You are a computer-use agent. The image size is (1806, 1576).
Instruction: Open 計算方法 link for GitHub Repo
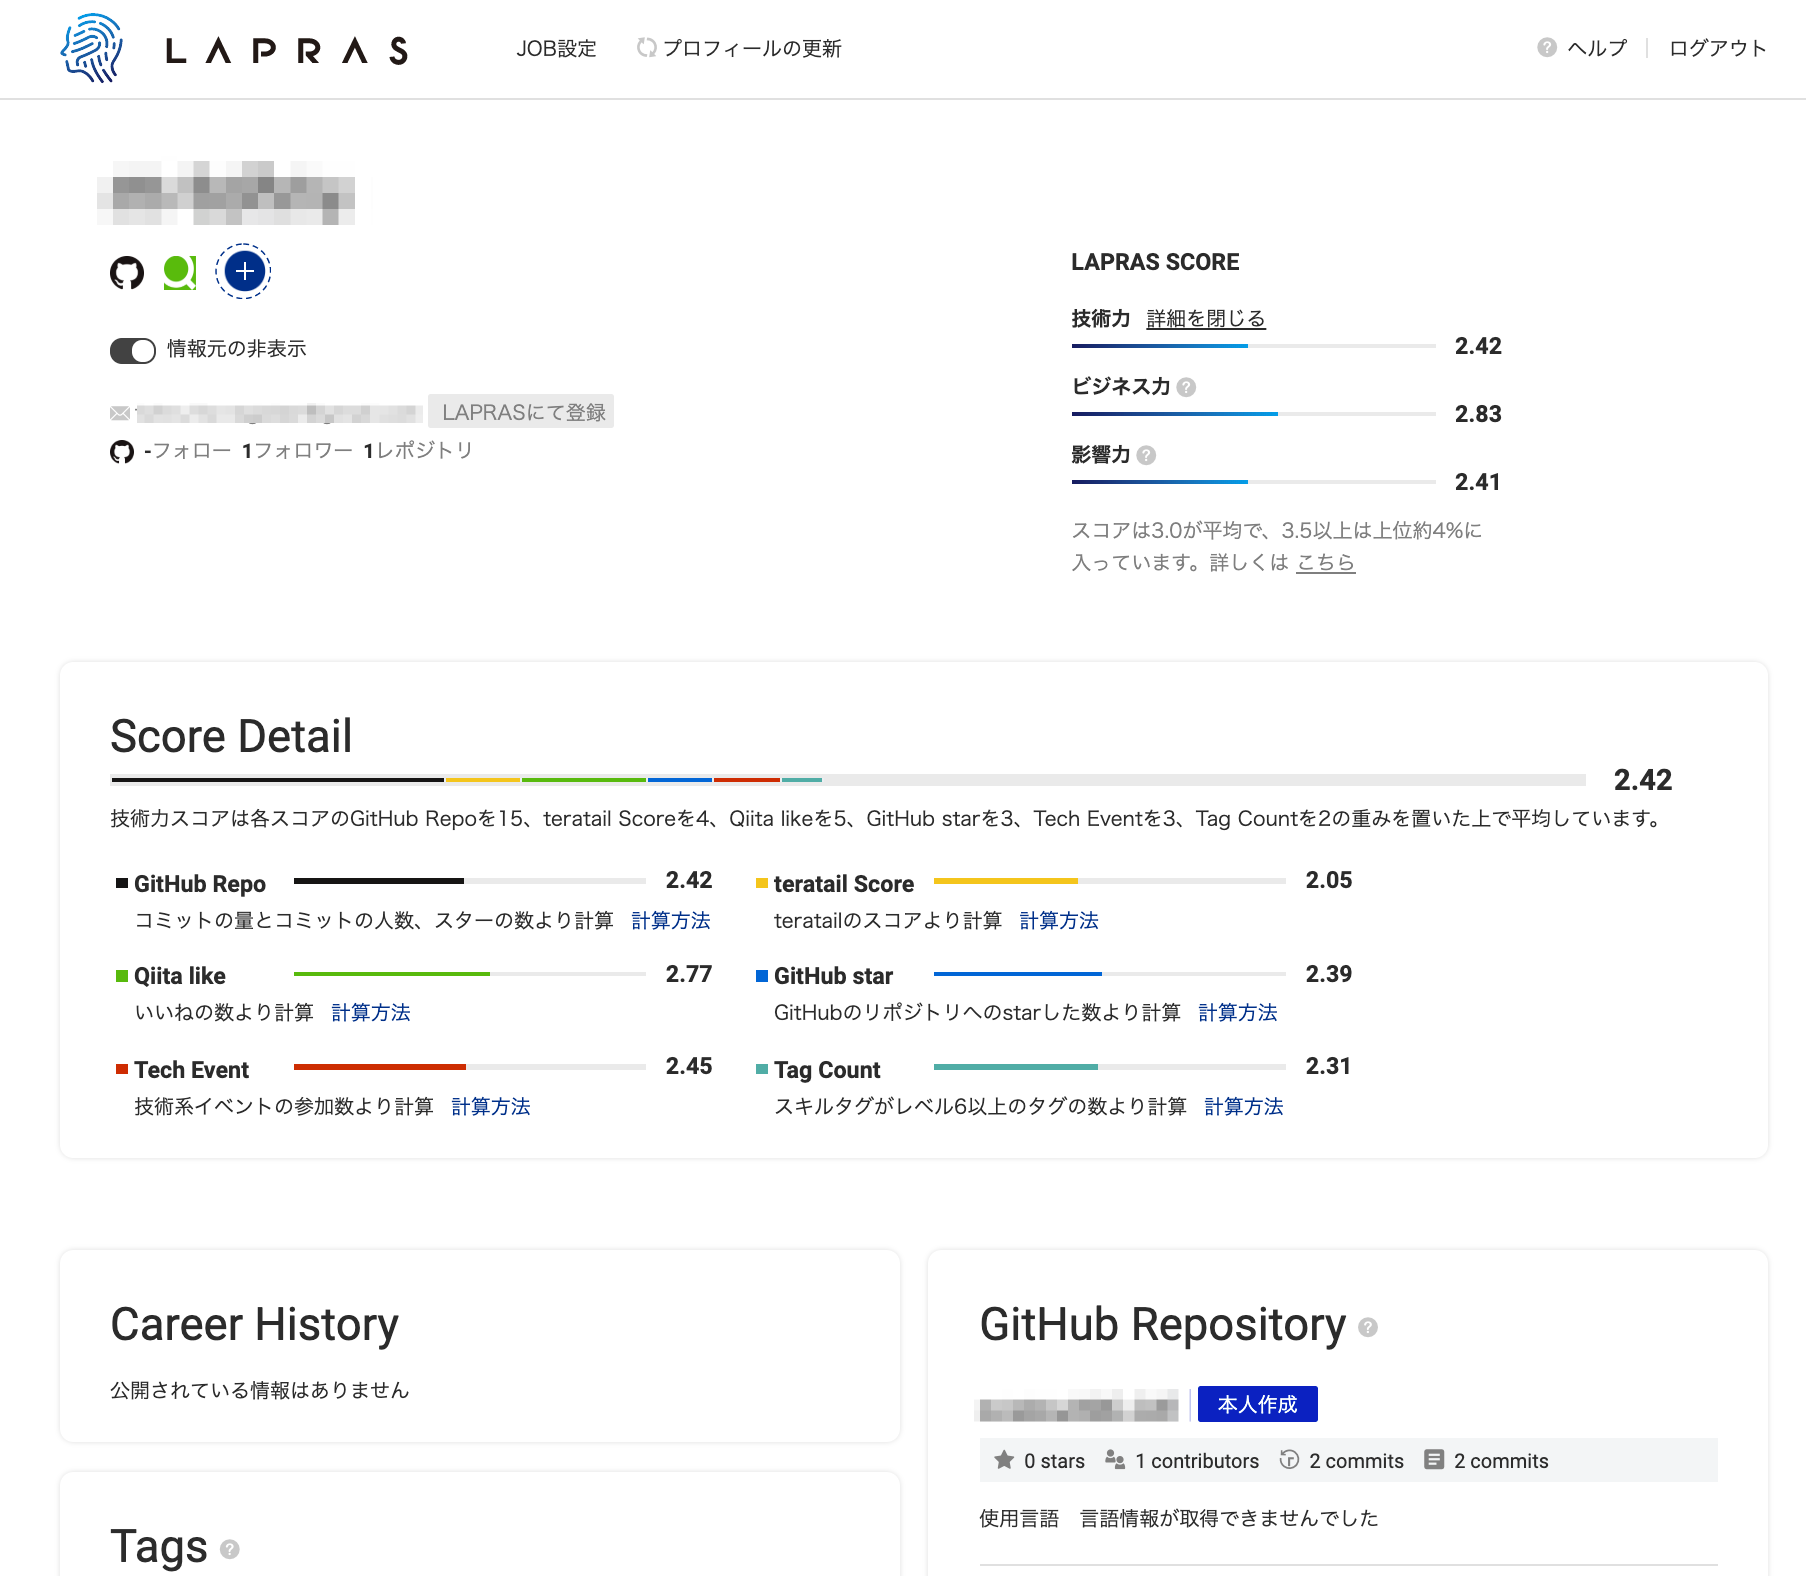click(x=671, y=920)
